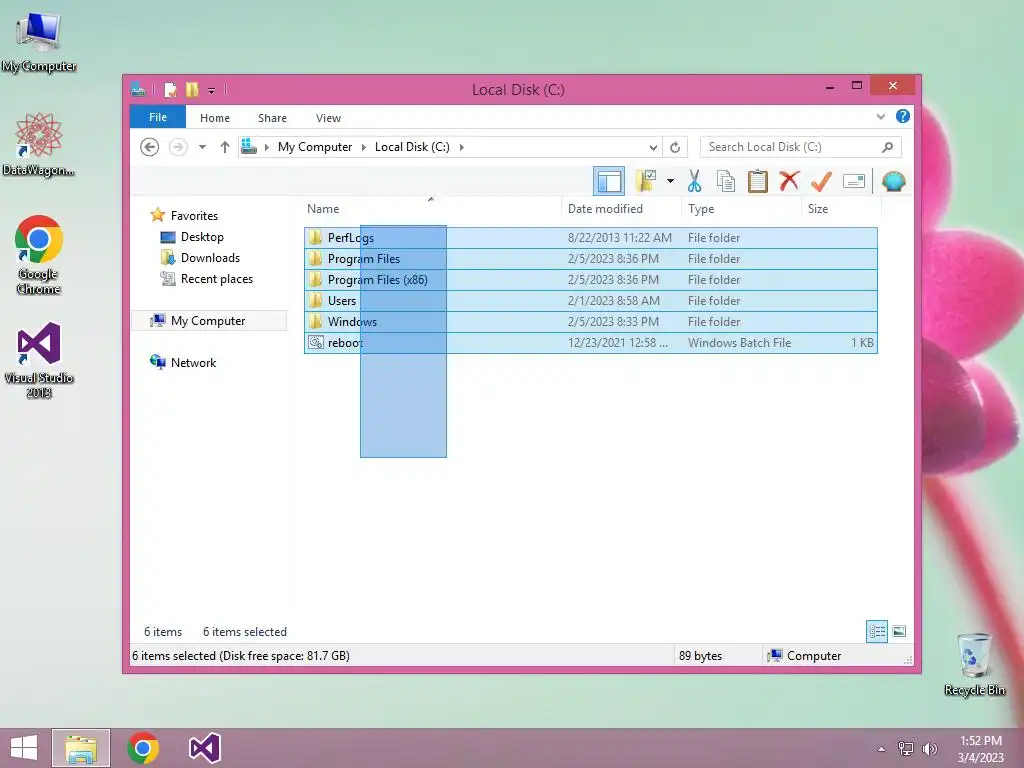
Task: Toggle the navigation pane layout button
Action: coord(609,182)
